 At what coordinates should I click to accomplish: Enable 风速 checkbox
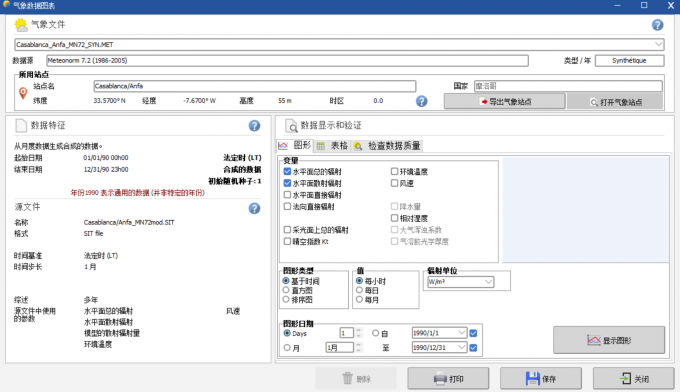pyautogui.click(x=394, y=183)
